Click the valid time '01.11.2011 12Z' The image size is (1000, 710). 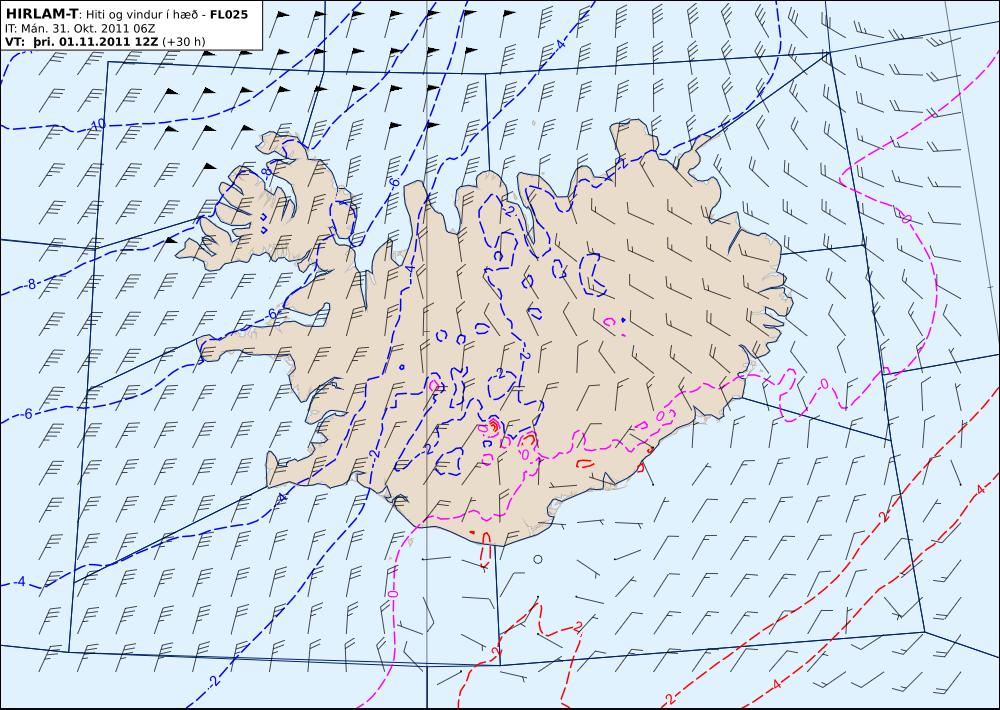point(109,41)
